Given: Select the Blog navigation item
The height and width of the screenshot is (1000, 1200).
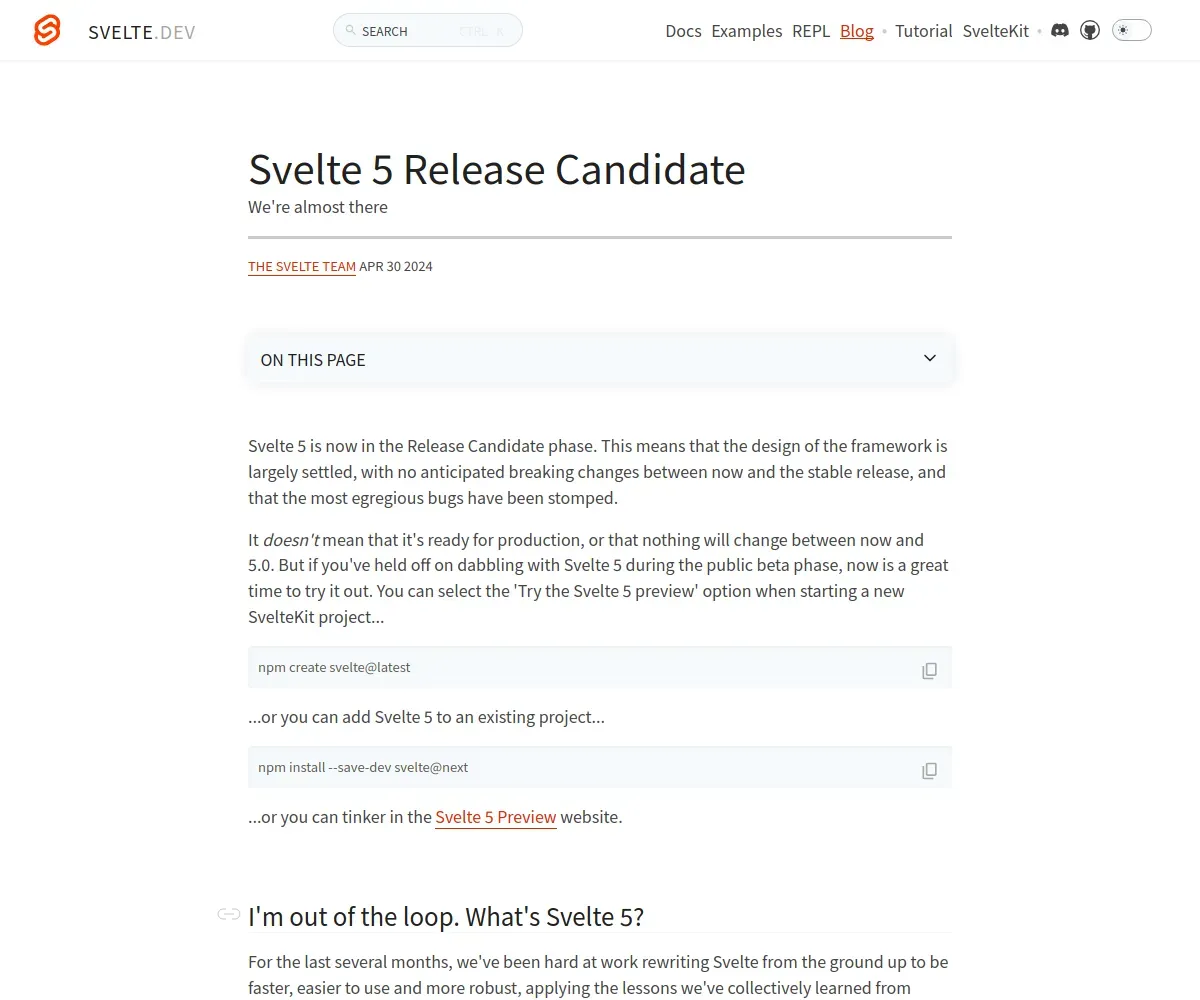Looking at the screenshot, I should [x=857, y=31].
